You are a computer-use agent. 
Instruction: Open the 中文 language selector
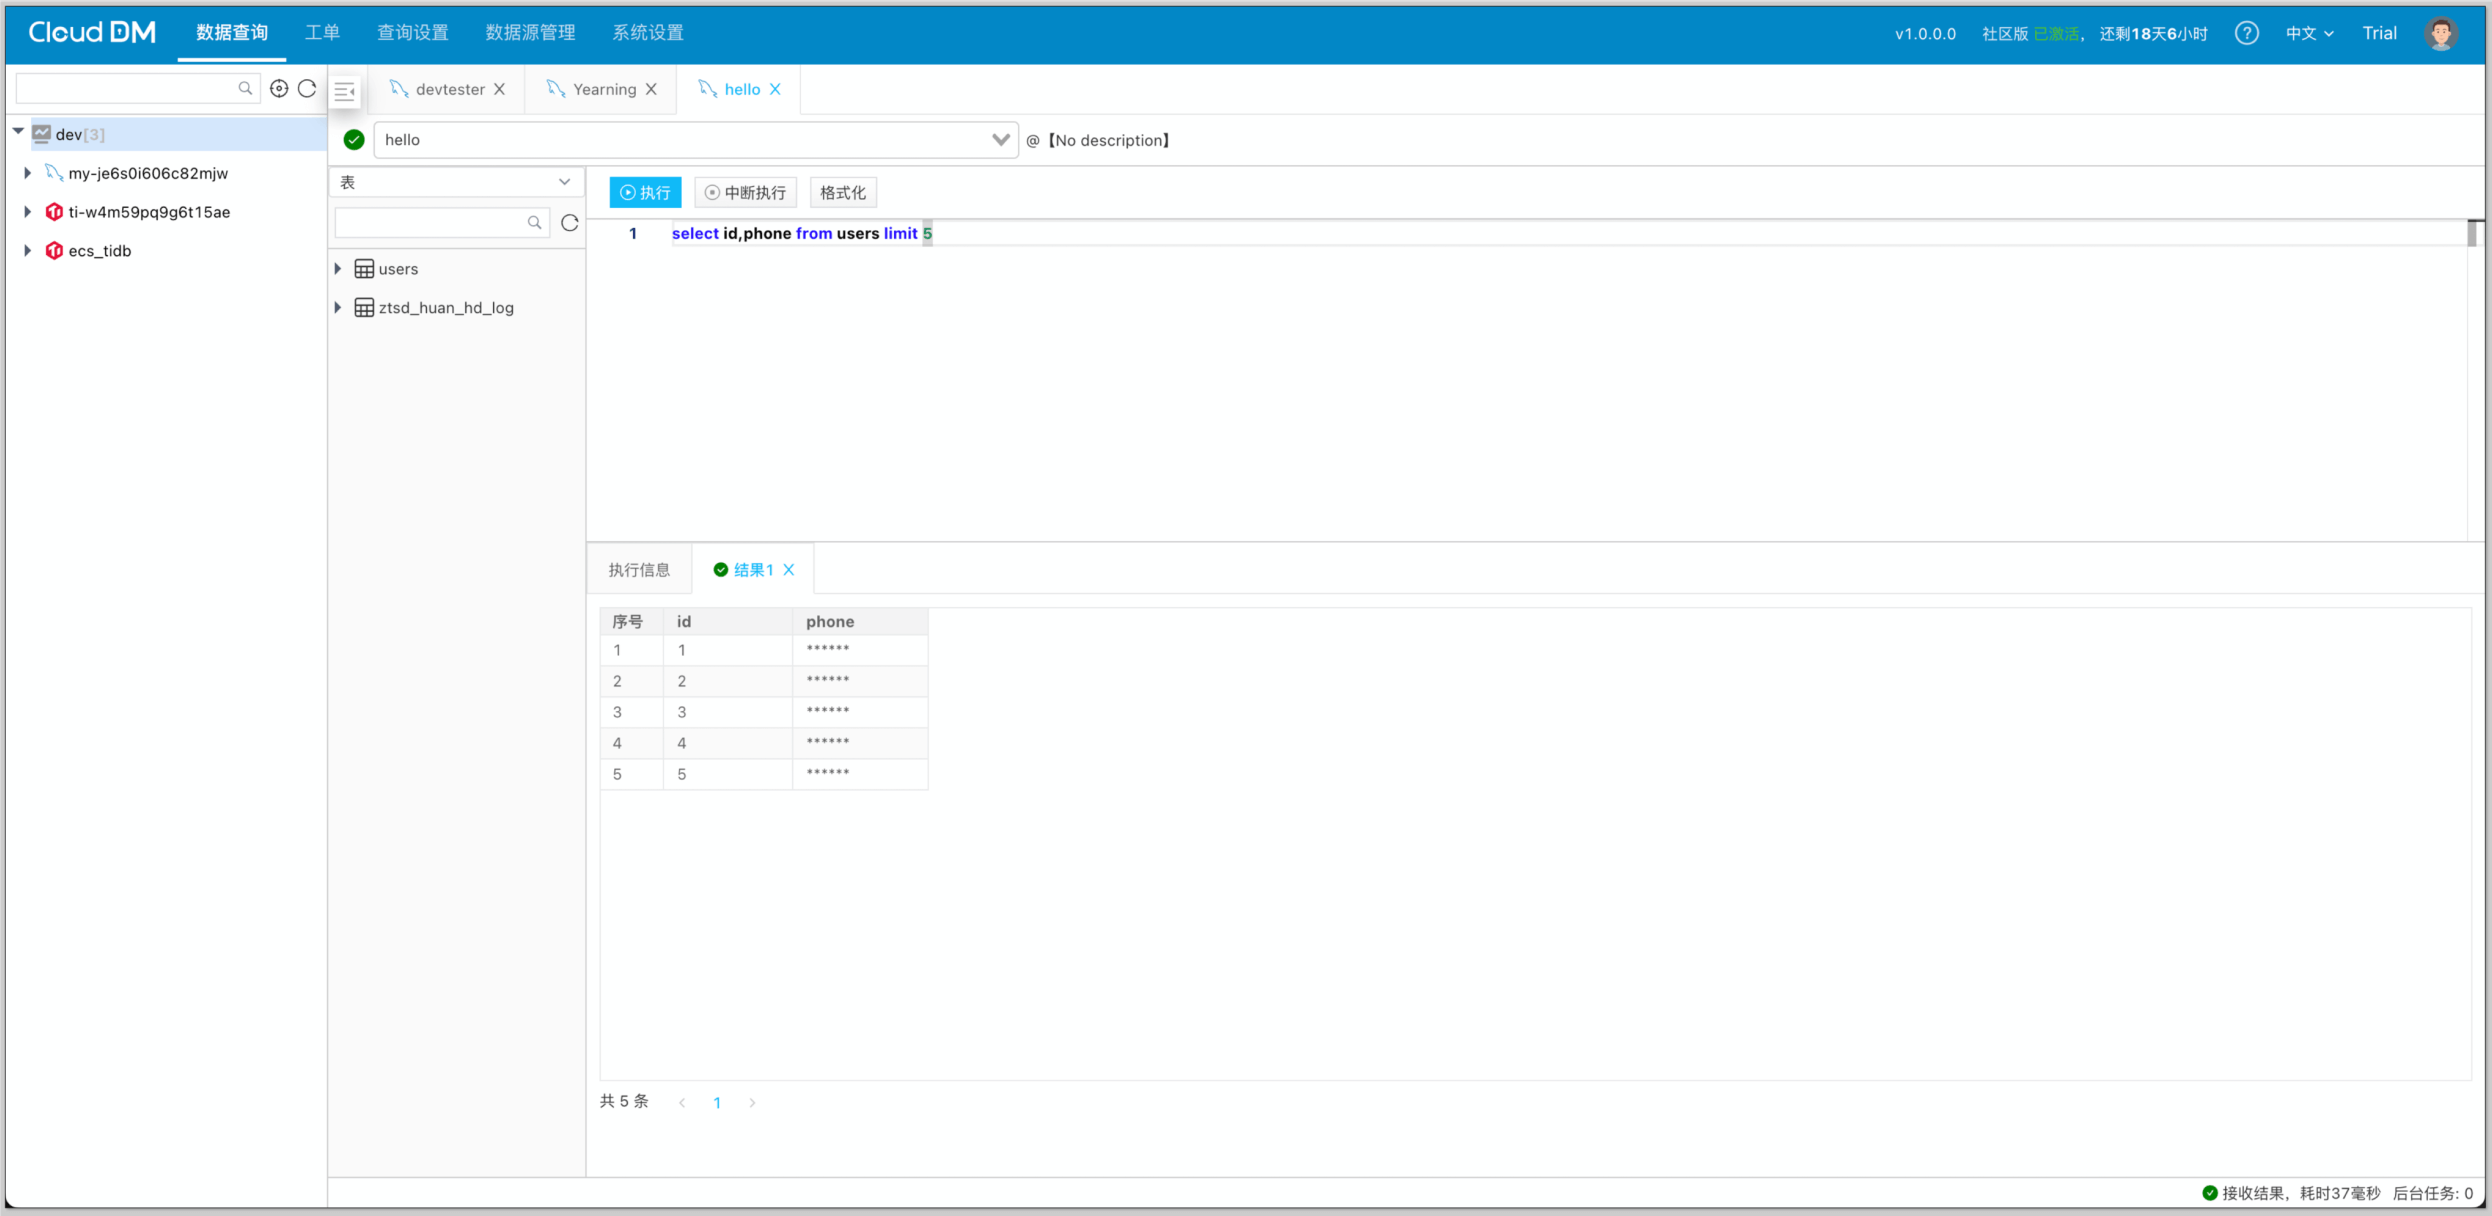(x=2309, y=33)
